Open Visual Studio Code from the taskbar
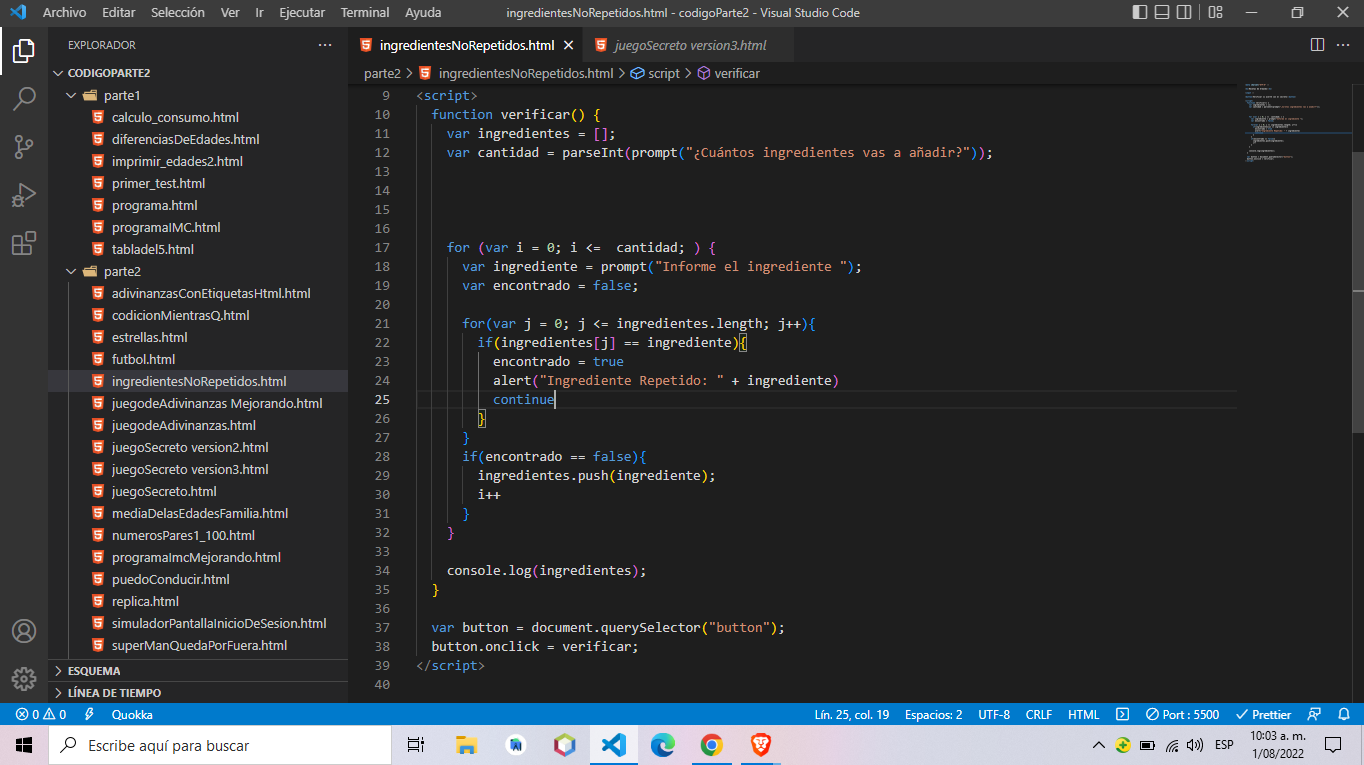The width and height of the screenshot is (1364, 765). (x=614, y=745)
